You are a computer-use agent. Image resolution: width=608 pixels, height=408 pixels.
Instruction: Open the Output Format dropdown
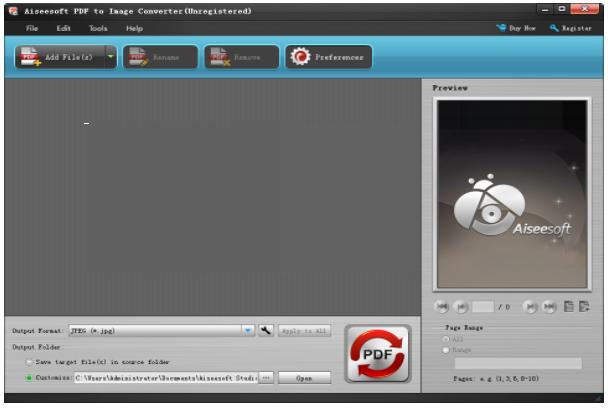pos(247,330)
